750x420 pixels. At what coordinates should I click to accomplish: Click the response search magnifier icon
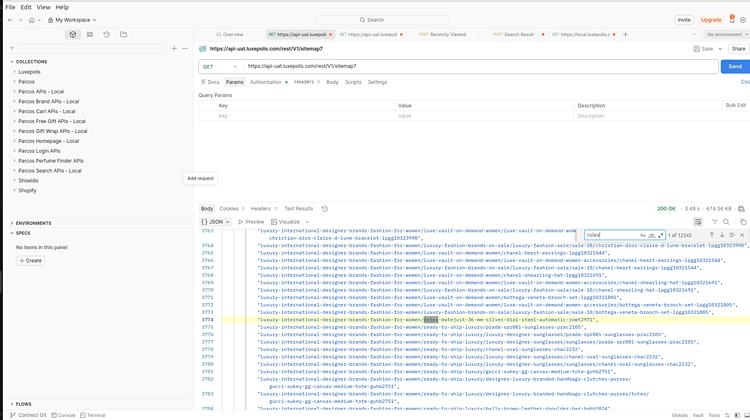point(726,222)
